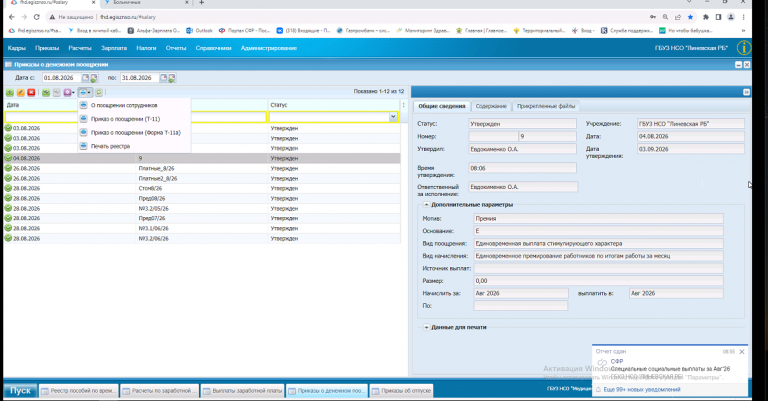Open the Отчеты menu
The height and width of the screenshot is (401, 768).
[x=176, y=48]
